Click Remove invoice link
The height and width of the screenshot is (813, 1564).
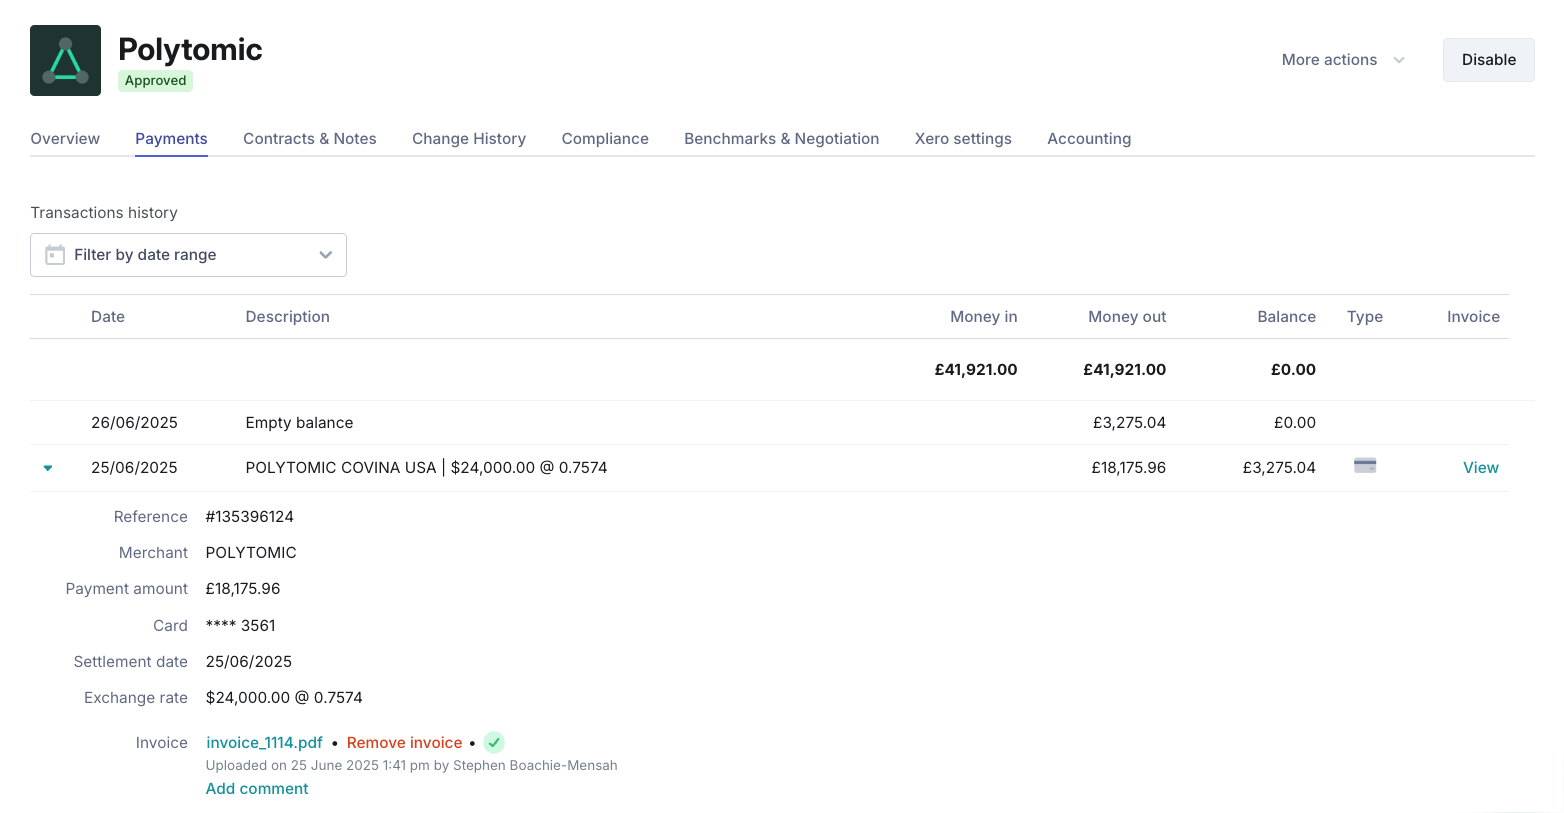(404, 742)
